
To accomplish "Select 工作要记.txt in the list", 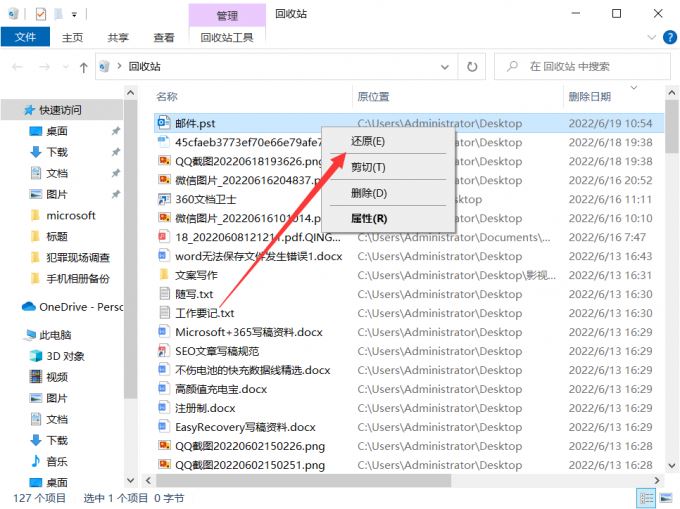I will click(205, 313).
